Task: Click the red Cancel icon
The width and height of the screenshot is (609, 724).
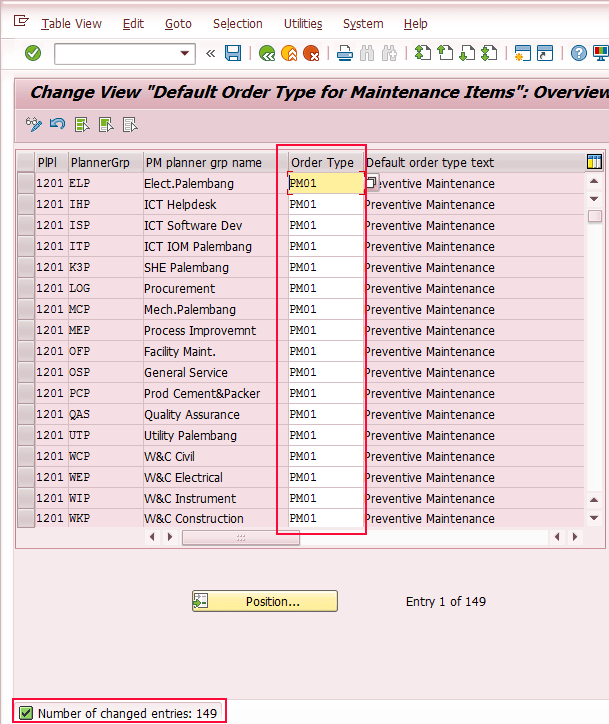Action: point(311,53)
